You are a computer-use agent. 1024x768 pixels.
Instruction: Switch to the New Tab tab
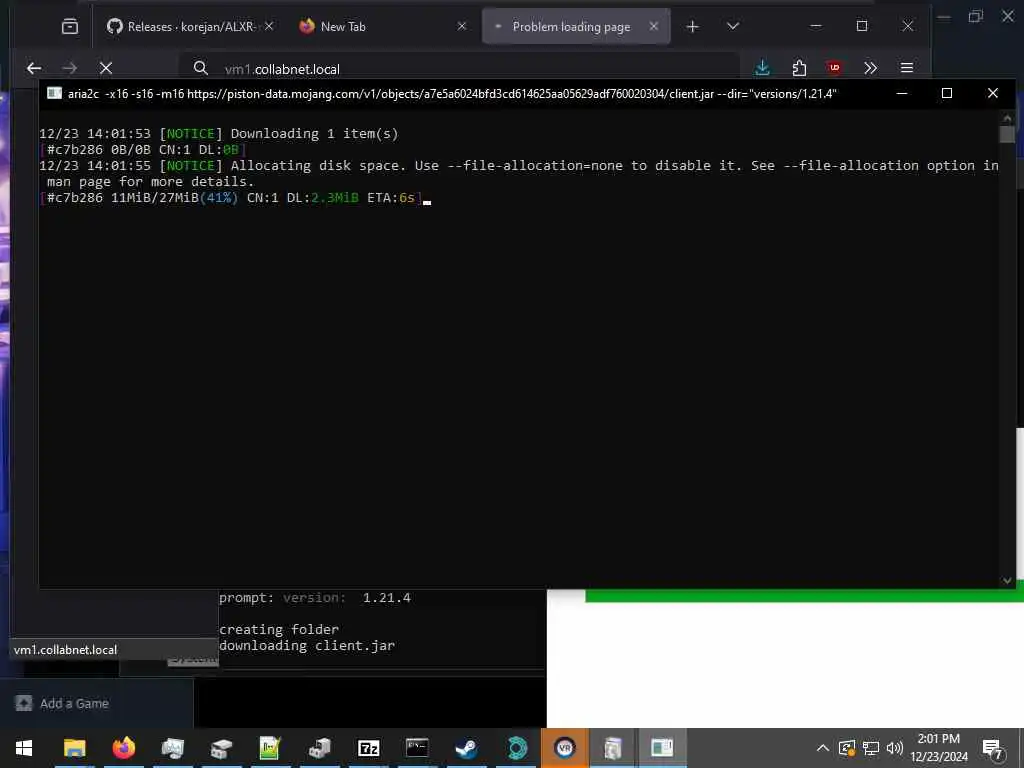click(382, 26)
